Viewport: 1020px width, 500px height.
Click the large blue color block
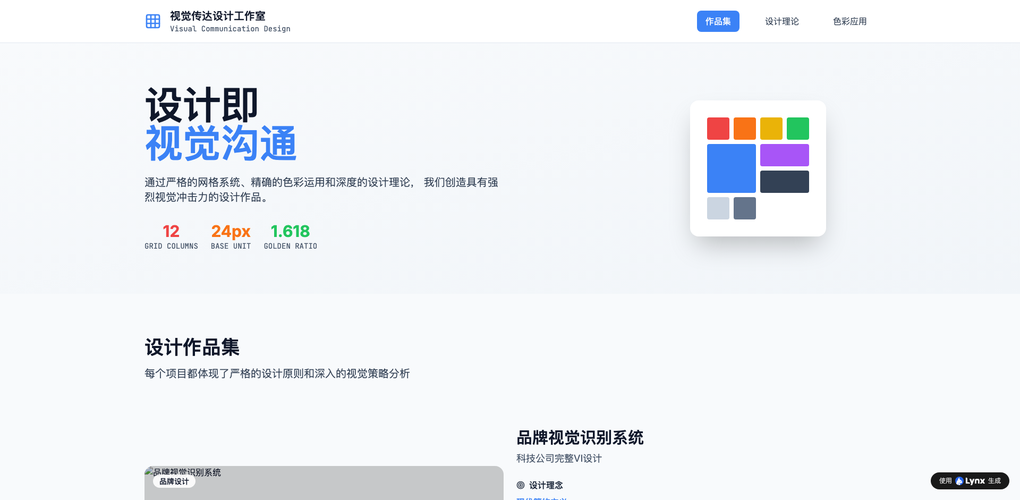pos(731,168)
